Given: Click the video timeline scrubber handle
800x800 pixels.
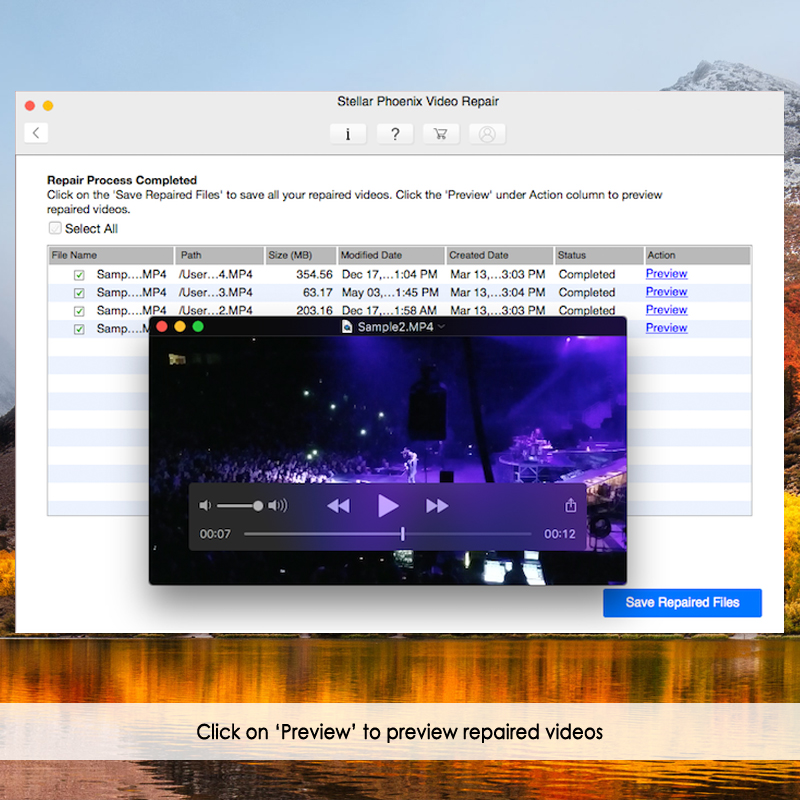Looking at the screenshot, I should click(x=403, y=534).
